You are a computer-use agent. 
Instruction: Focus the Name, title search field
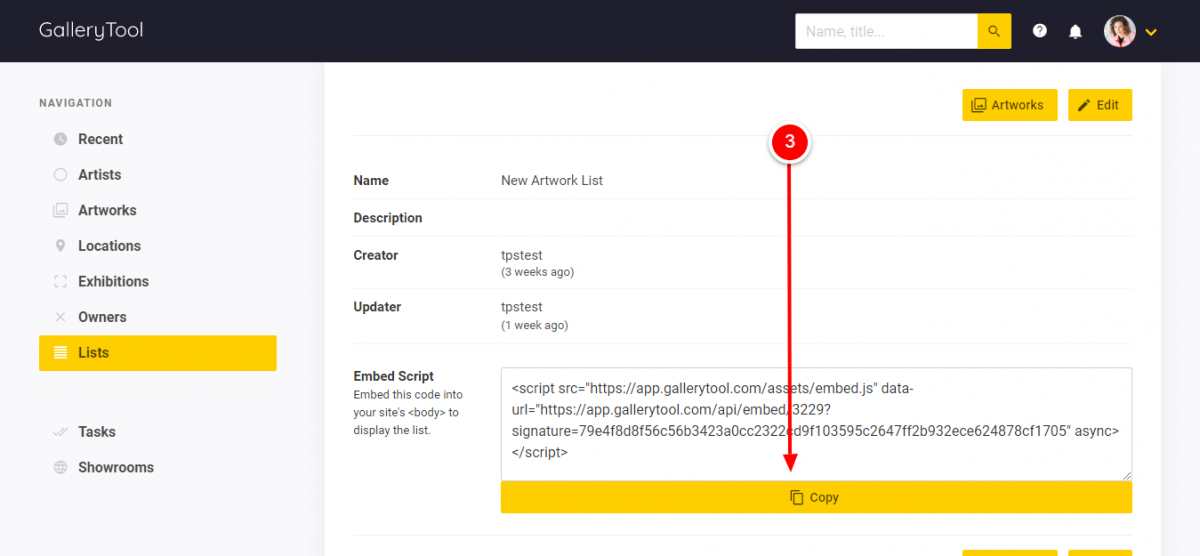click(886, 31)
